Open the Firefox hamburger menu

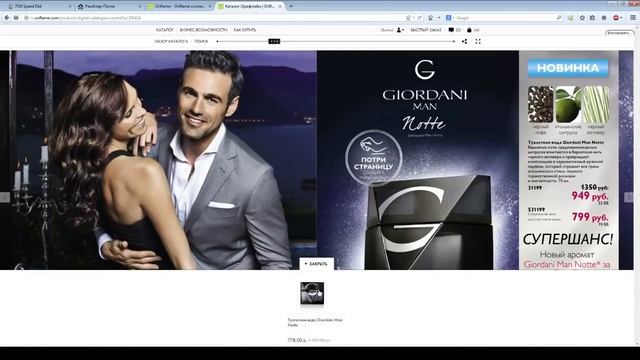(633, 18)
